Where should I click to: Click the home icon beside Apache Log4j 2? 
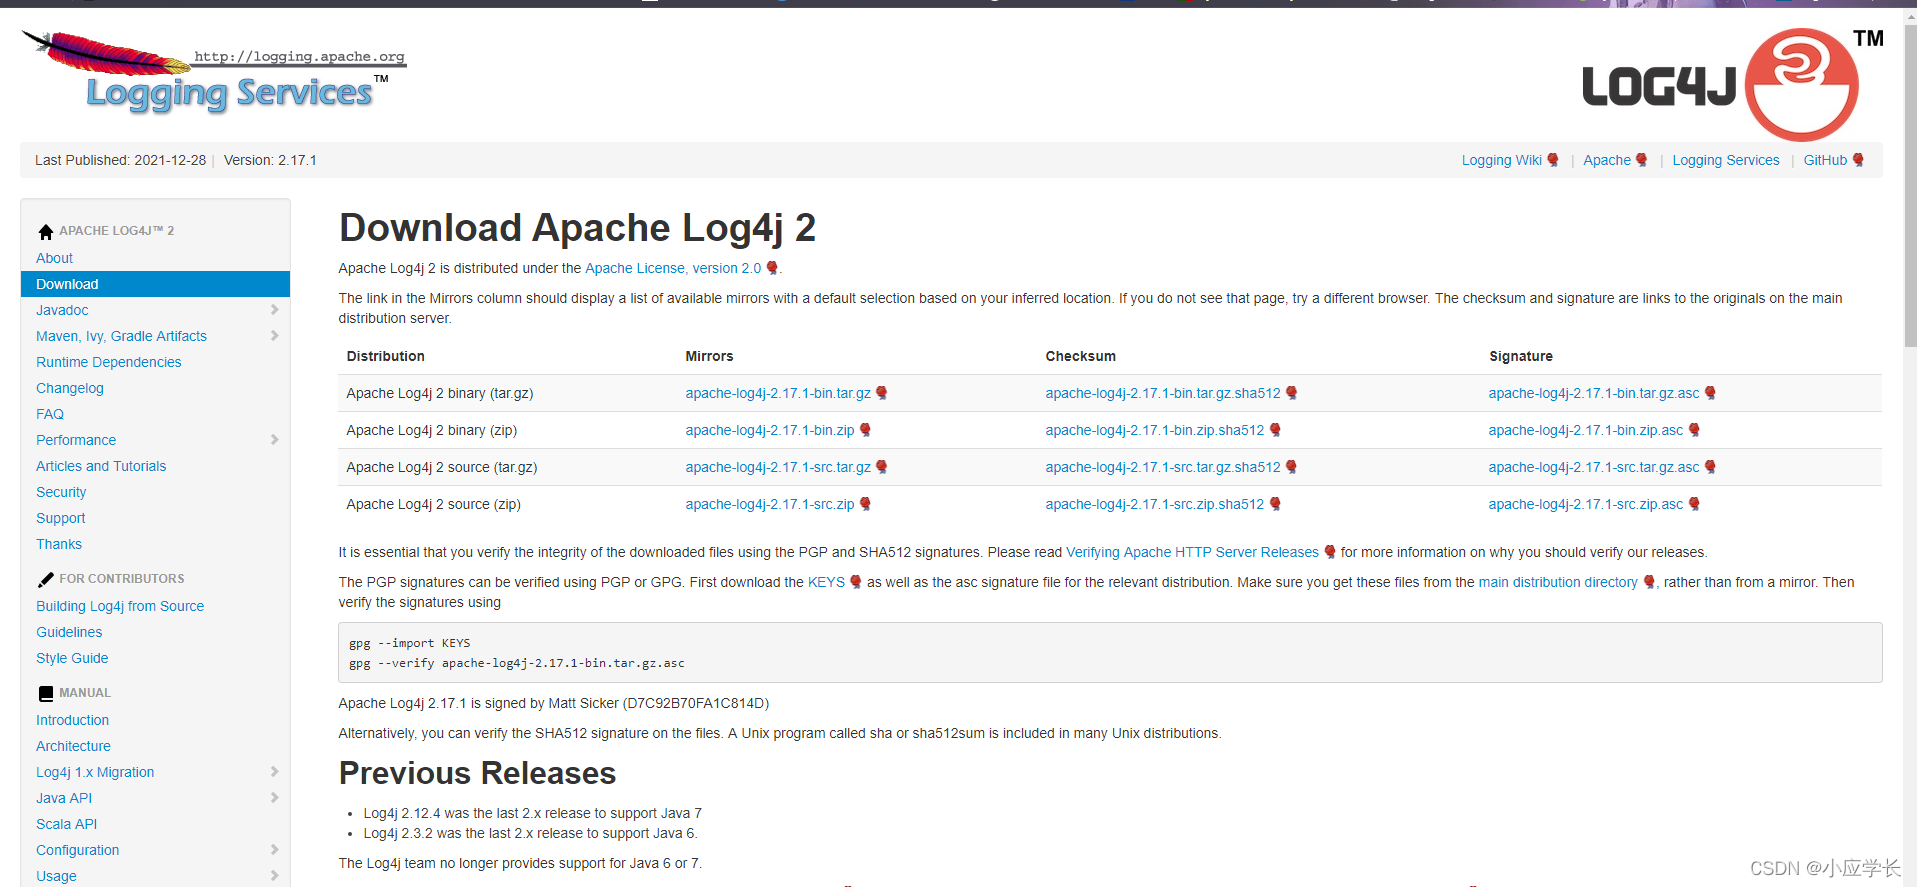click(x=45, y=232)
